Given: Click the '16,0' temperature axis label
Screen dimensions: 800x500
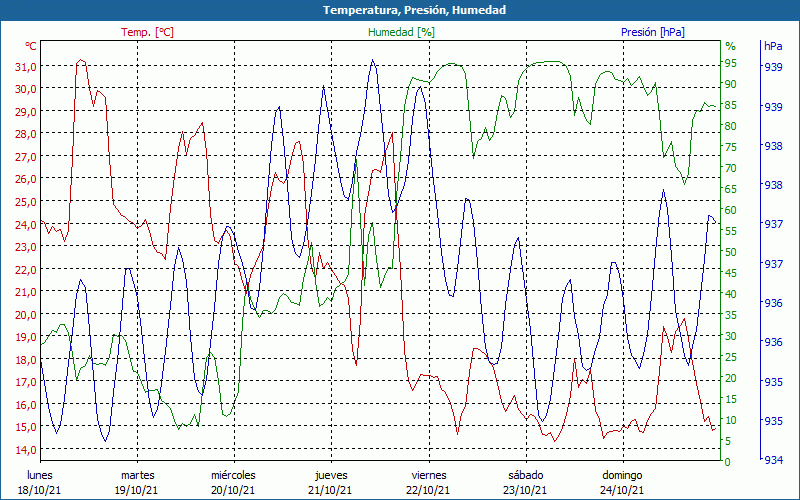Looking at the screenshot, I should (26, 405).
